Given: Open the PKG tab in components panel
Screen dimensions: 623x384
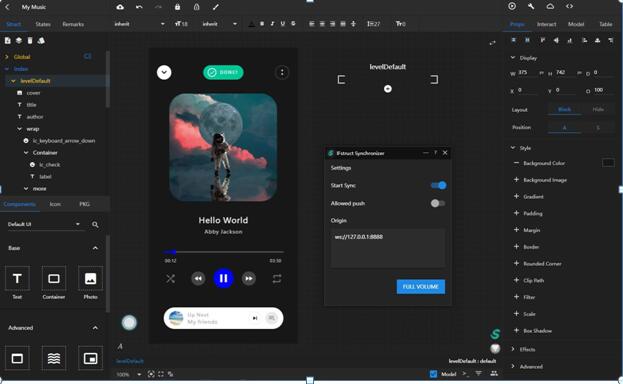Looking at the screenshot, I should (x=84, y=204).
